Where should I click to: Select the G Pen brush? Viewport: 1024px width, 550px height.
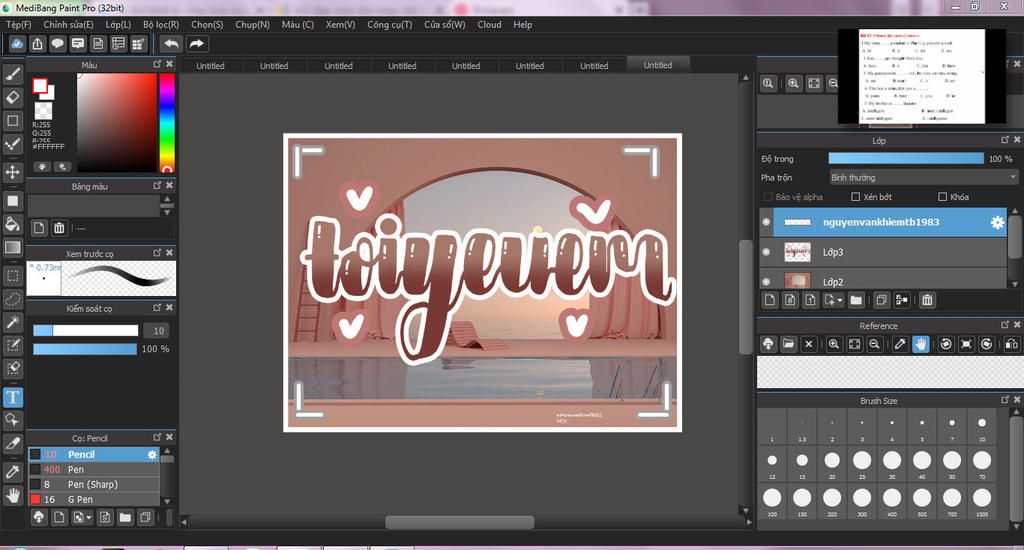tap(93, 499)
